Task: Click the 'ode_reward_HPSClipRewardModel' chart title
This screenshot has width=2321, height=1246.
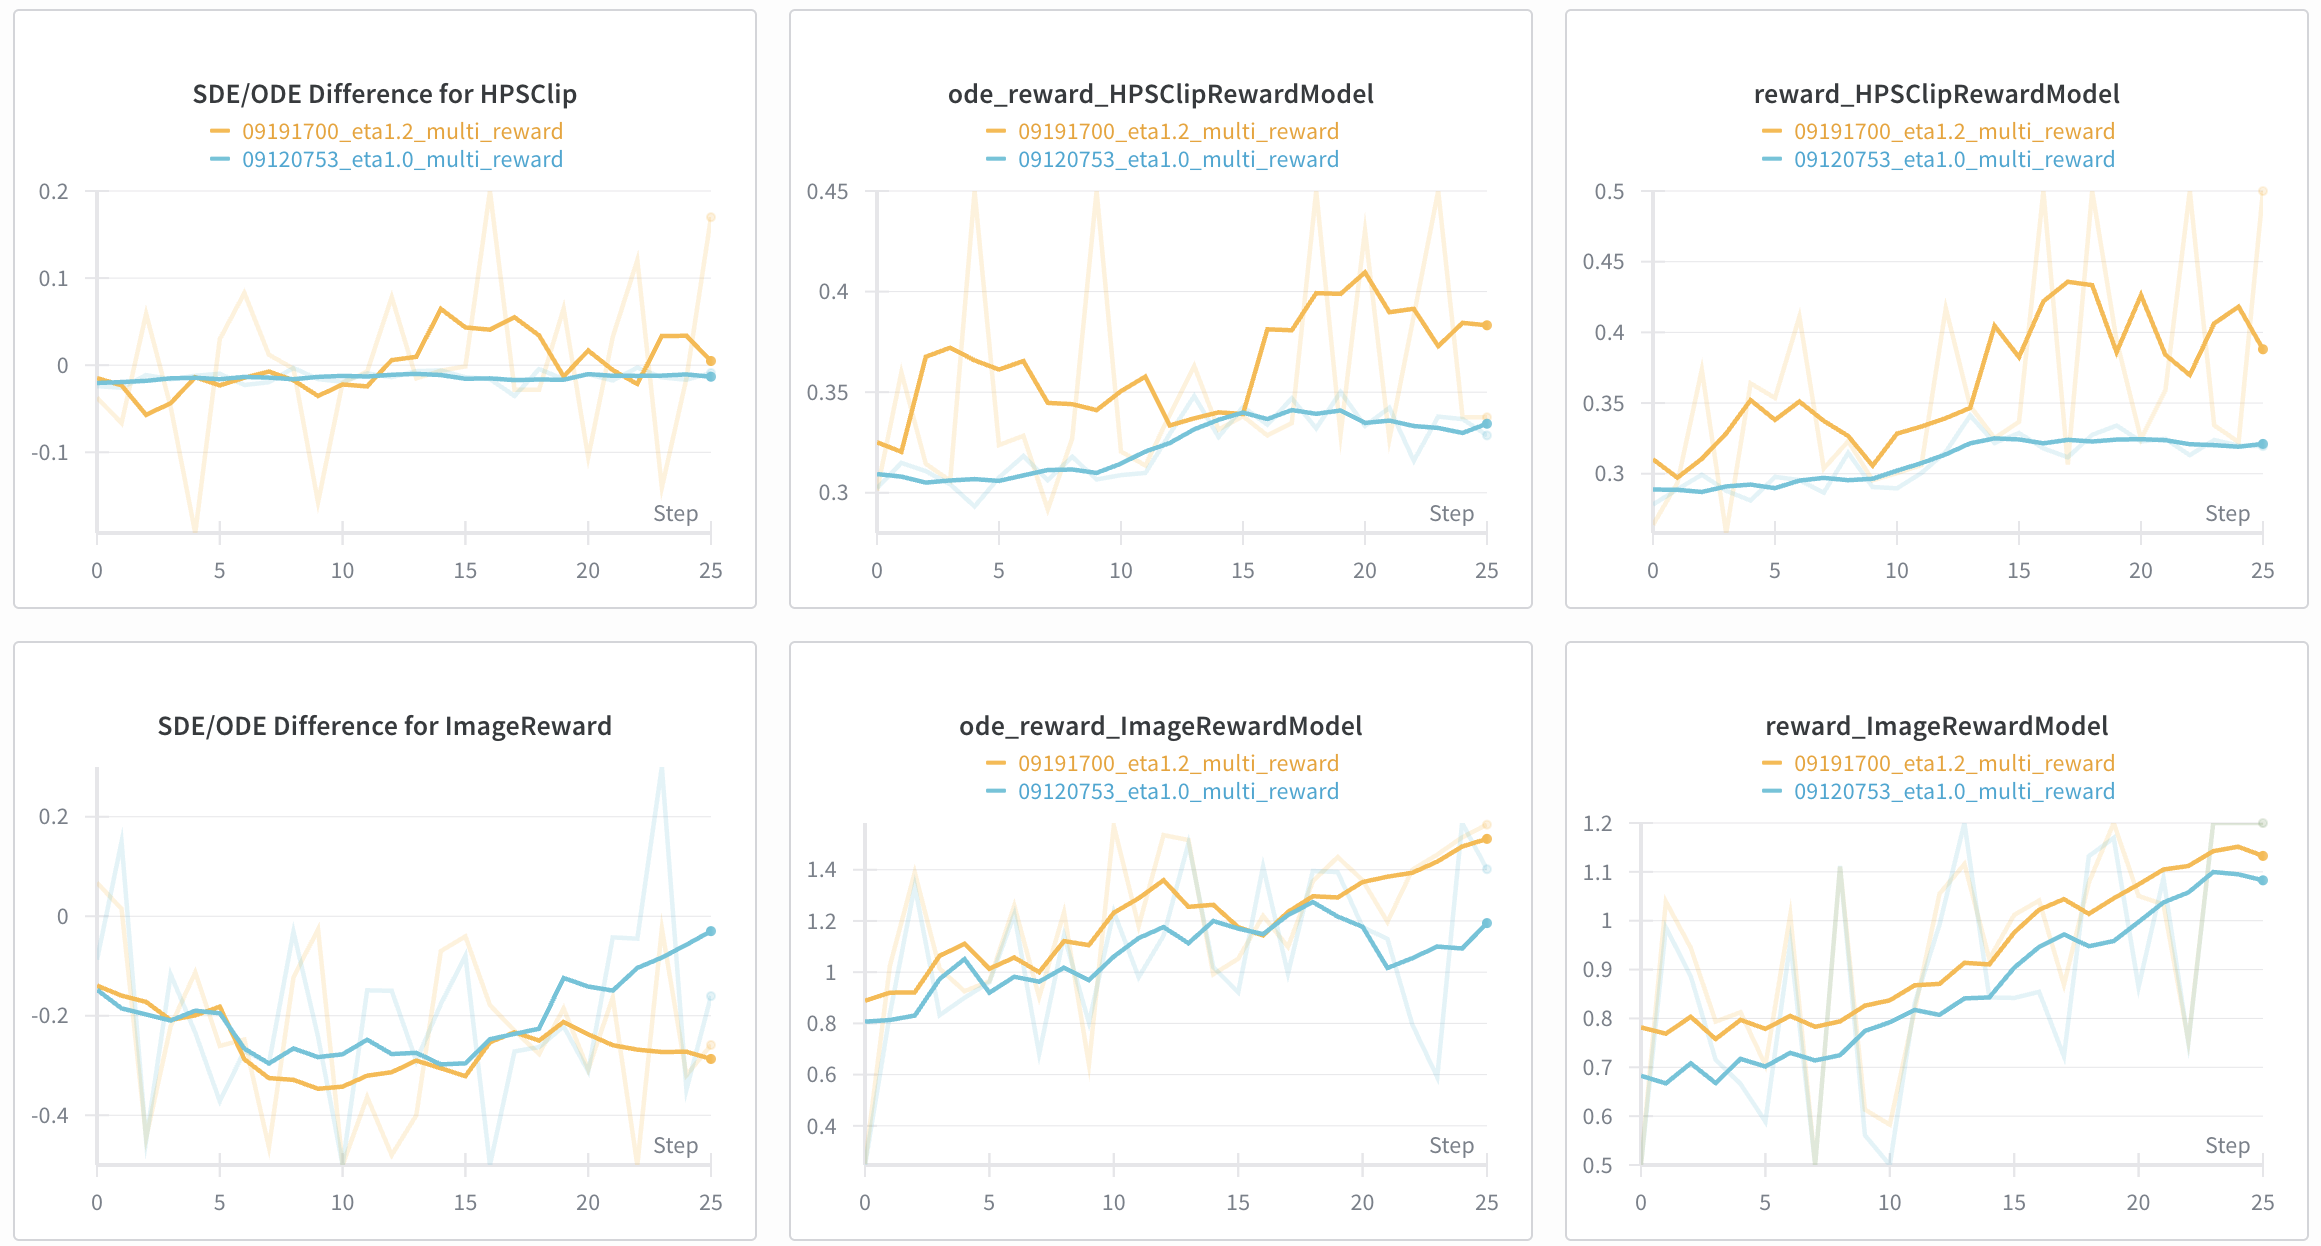Action: coord(1160,94)
